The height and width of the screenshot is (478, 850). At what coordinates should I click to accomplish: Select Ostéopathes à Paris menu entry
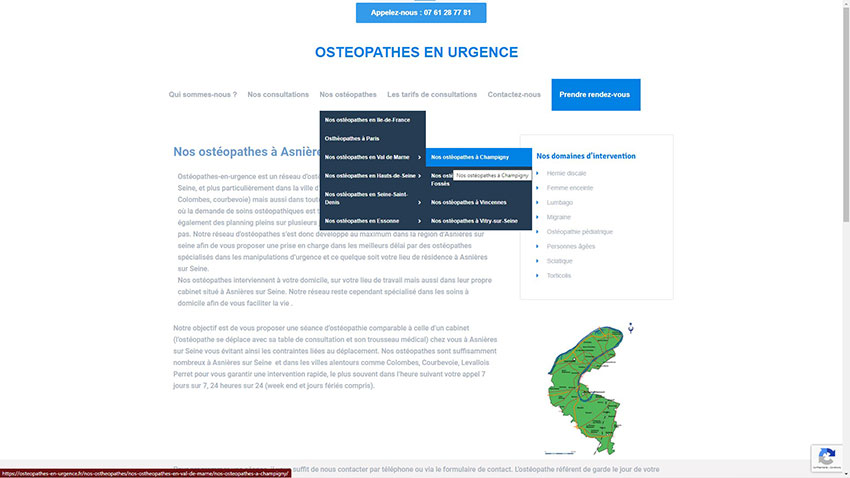tap(353, 138)
